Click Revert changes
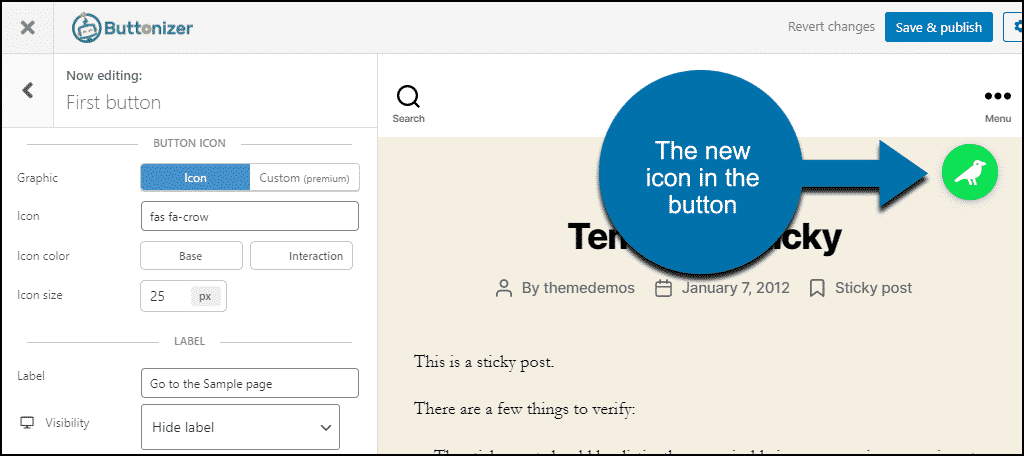Image resolution: width=1024 pixels, height=456 pixels. (831, 27)
